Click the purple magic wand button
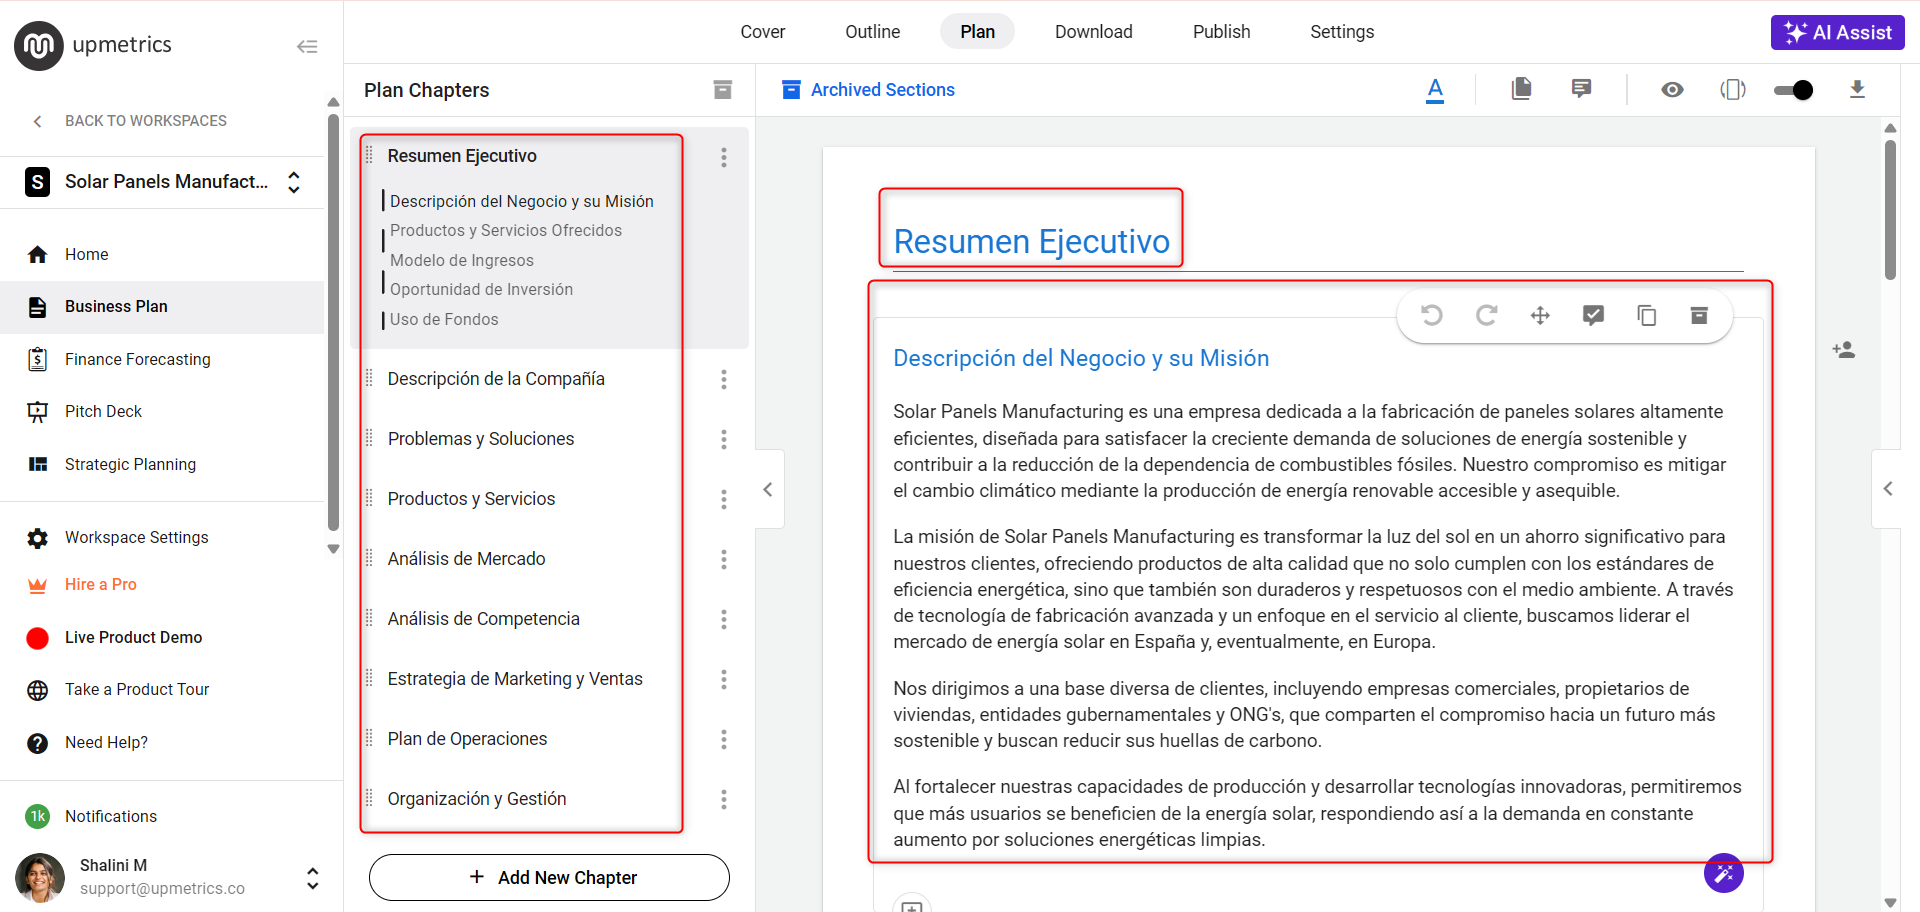This screenshot has width=1920, height=912. [1724, 873]
